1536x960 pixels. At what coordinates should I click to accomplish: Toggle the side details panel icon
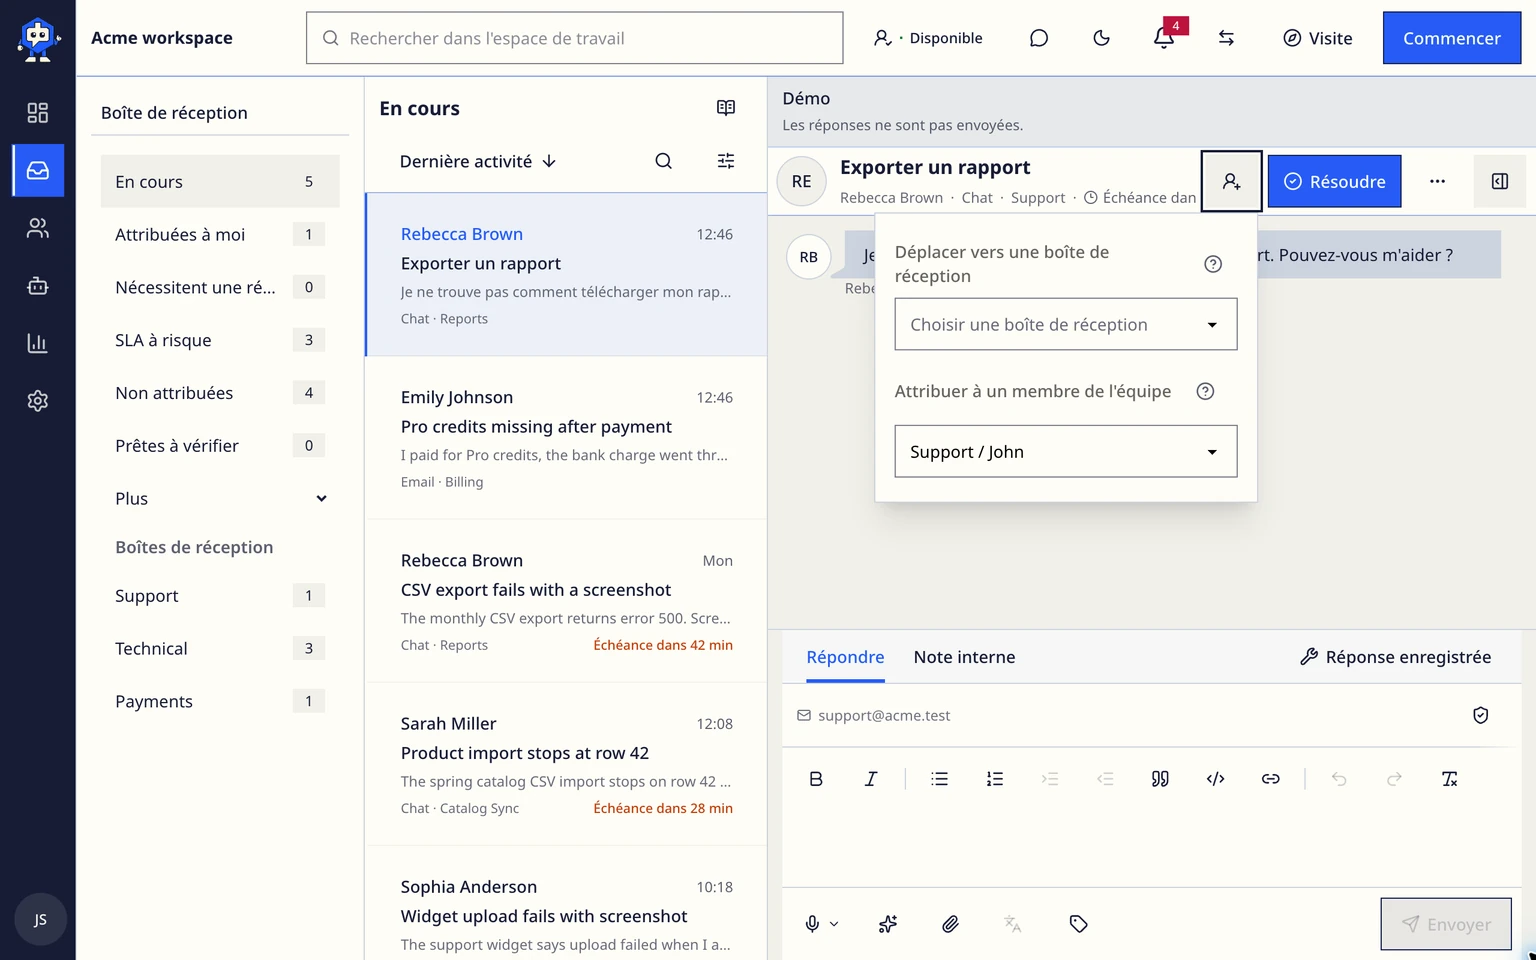(x=1500, y=181)
